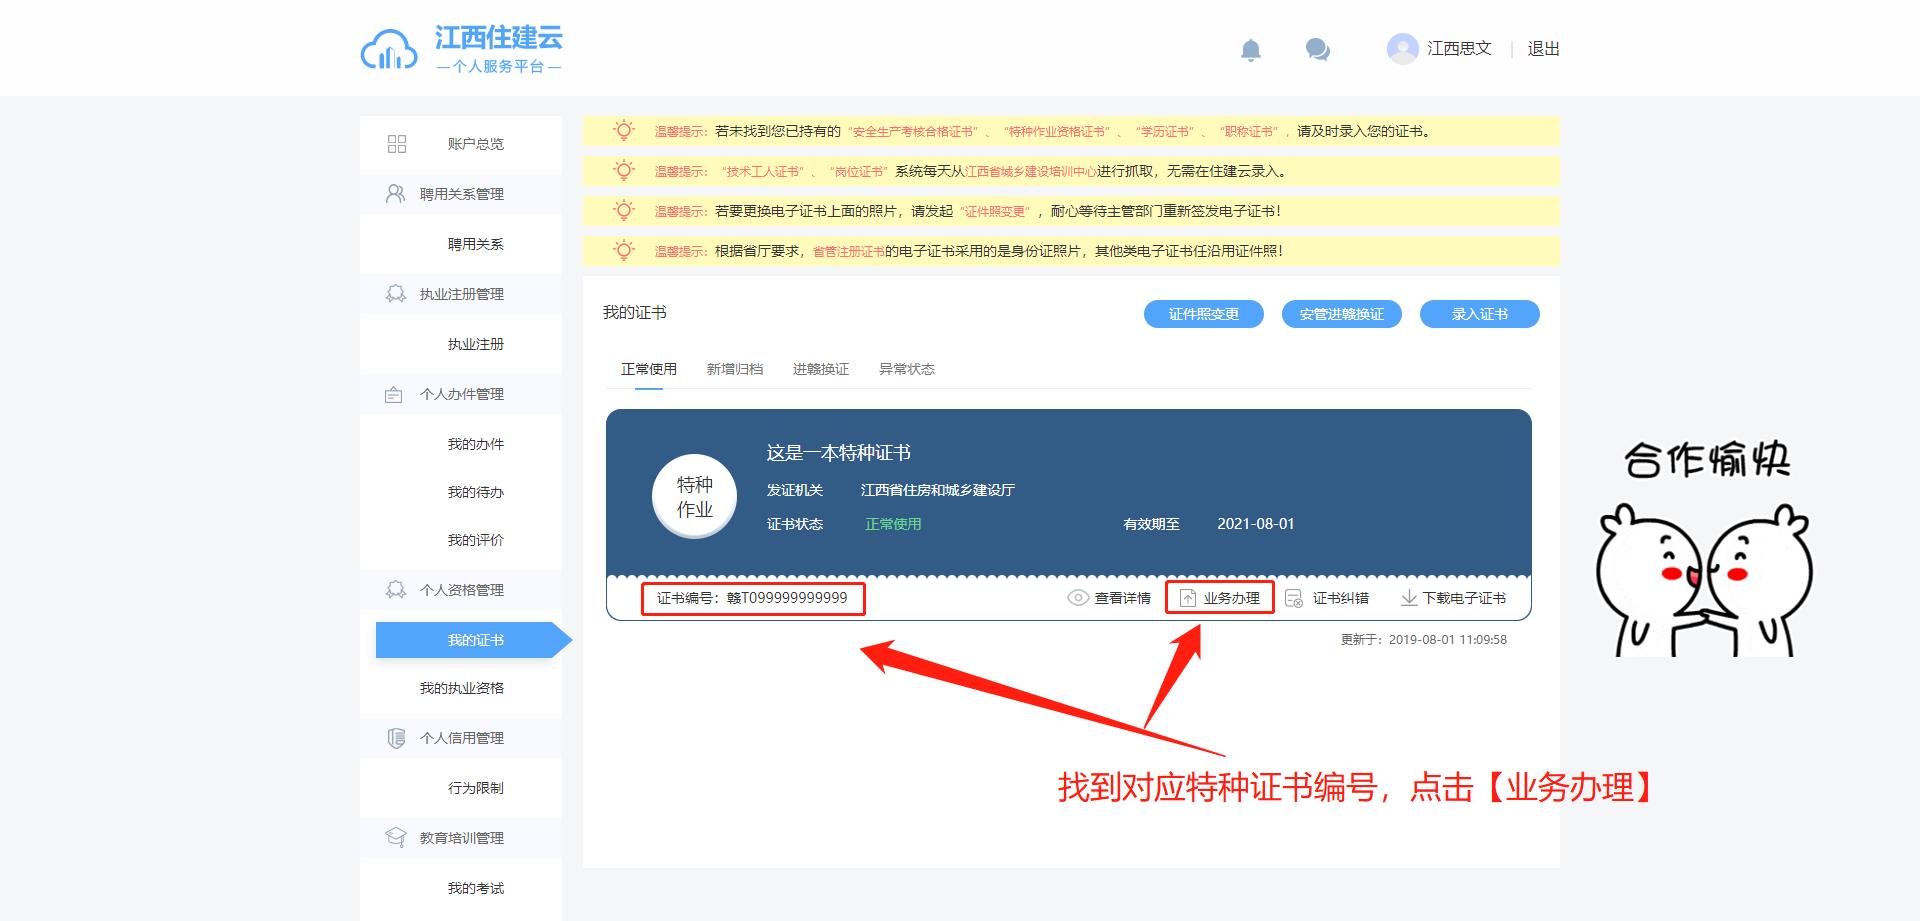Click the 业务办理 upload icon
The width and height of the screenshot is (1920, 921).
1187,598
